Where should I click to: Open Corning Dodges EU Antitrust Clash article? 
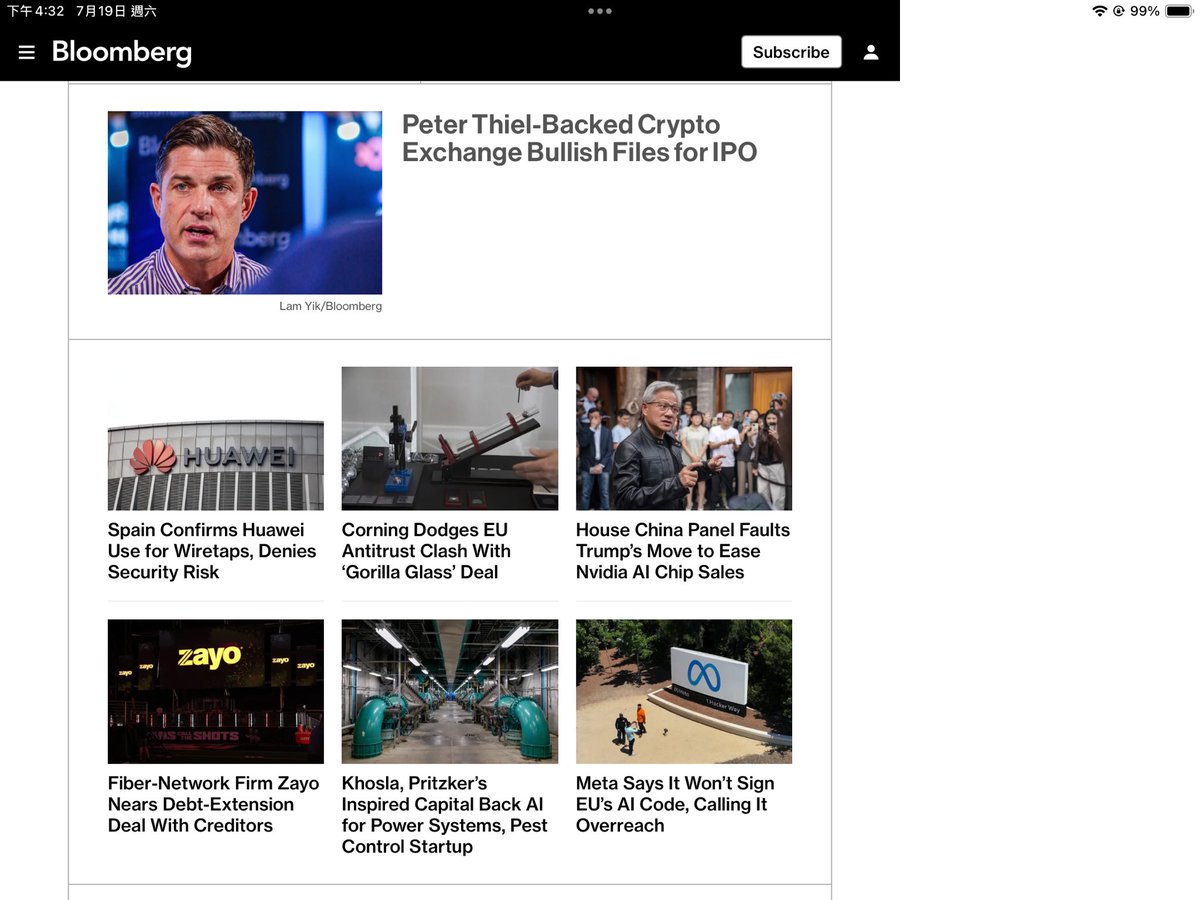[x=426, y=551]
